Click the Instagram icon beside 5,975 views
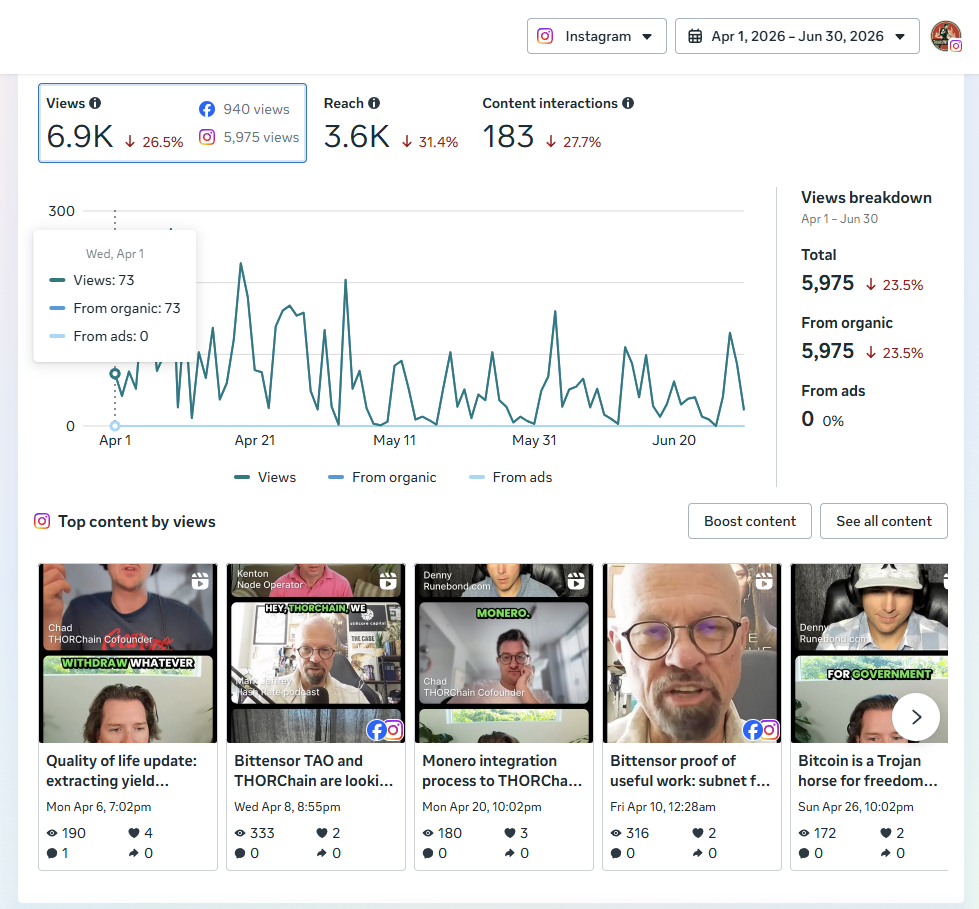The height and width of the screenshot is (909, 979). pos(207,137)
